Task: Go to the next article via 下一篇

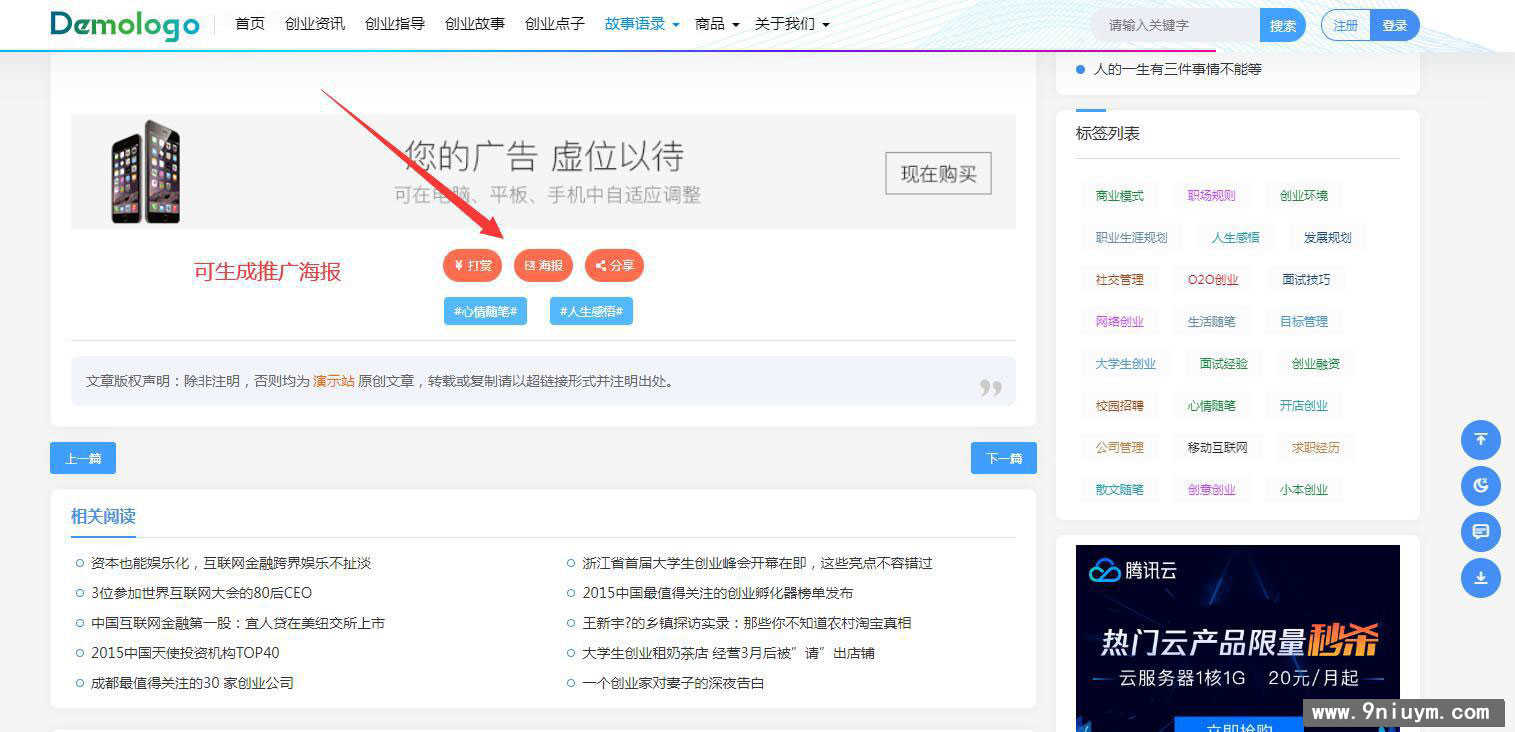Action: pos(1003,457)
